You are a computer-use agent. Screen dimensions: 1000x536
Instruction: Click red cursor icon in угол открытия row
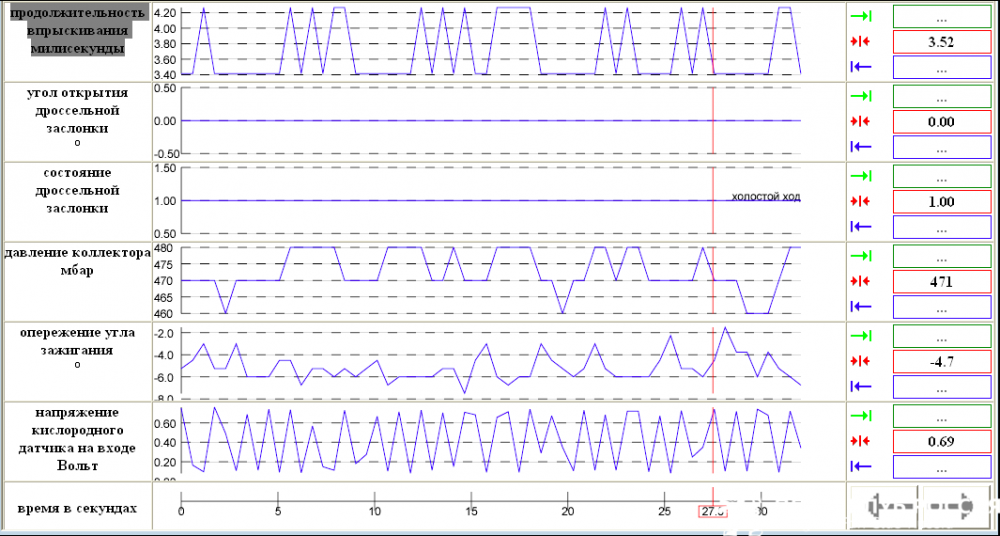(862, 121)
